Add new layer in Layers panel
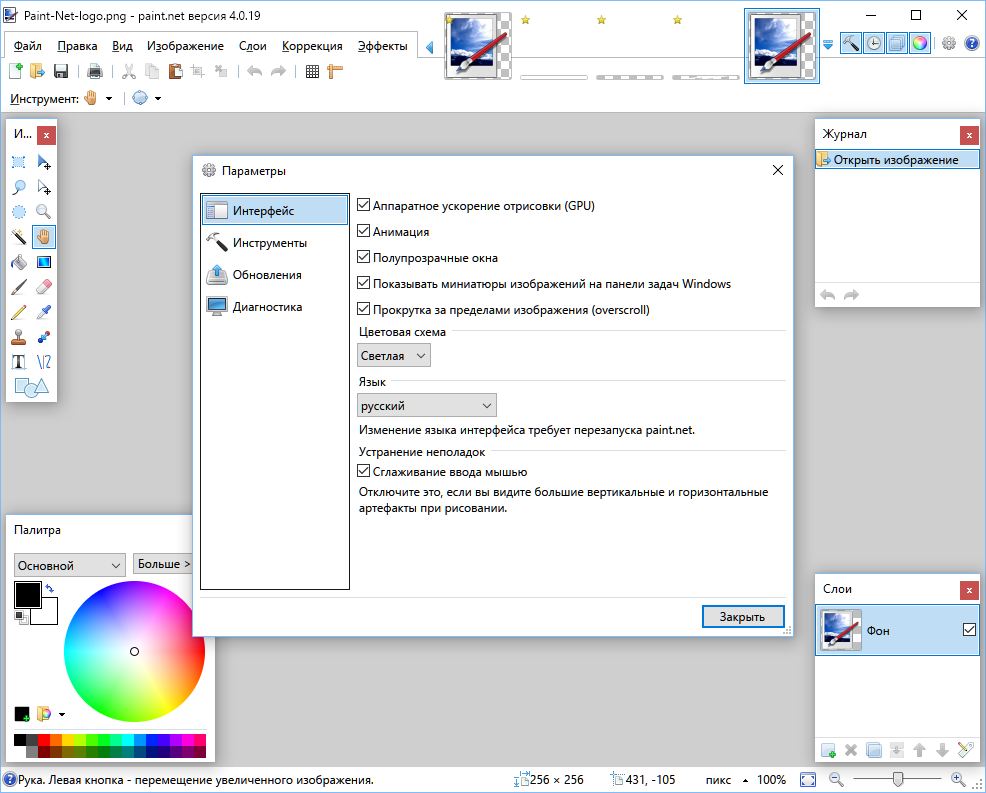 coord(828,750)
